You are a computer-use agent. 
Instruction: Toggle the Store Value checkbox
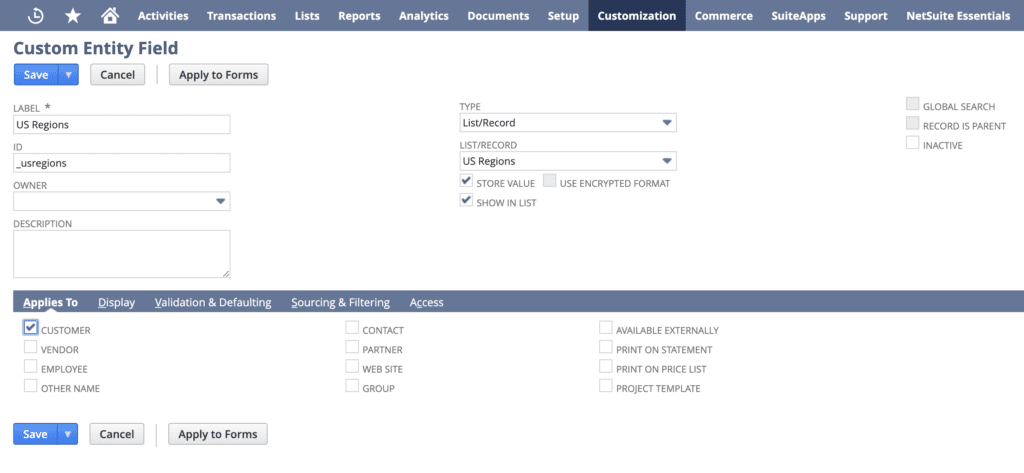[x=466, y=182]
